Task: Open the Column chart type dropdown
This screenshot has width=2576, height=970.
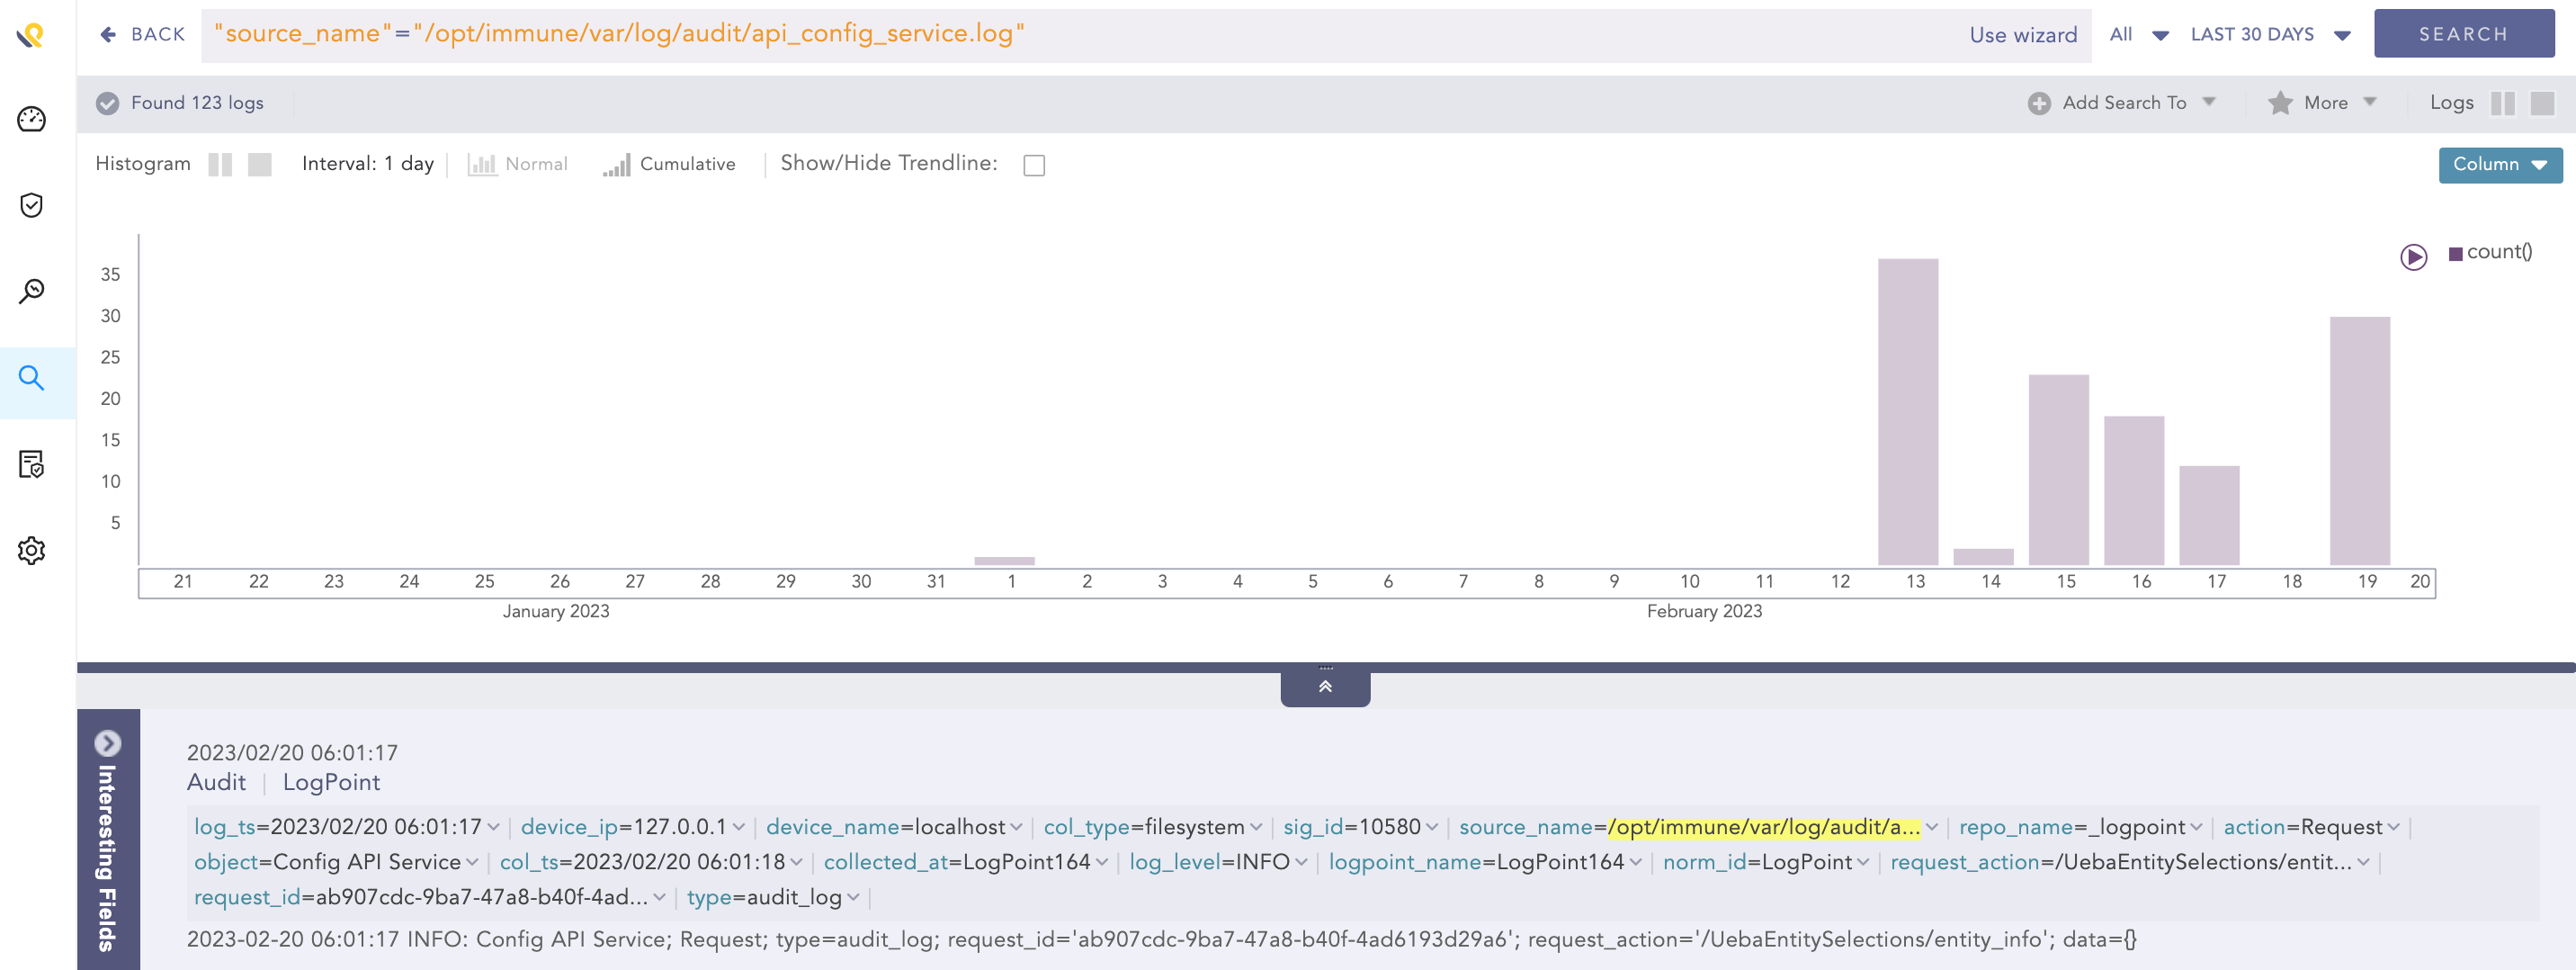Action: point(2500,164)
